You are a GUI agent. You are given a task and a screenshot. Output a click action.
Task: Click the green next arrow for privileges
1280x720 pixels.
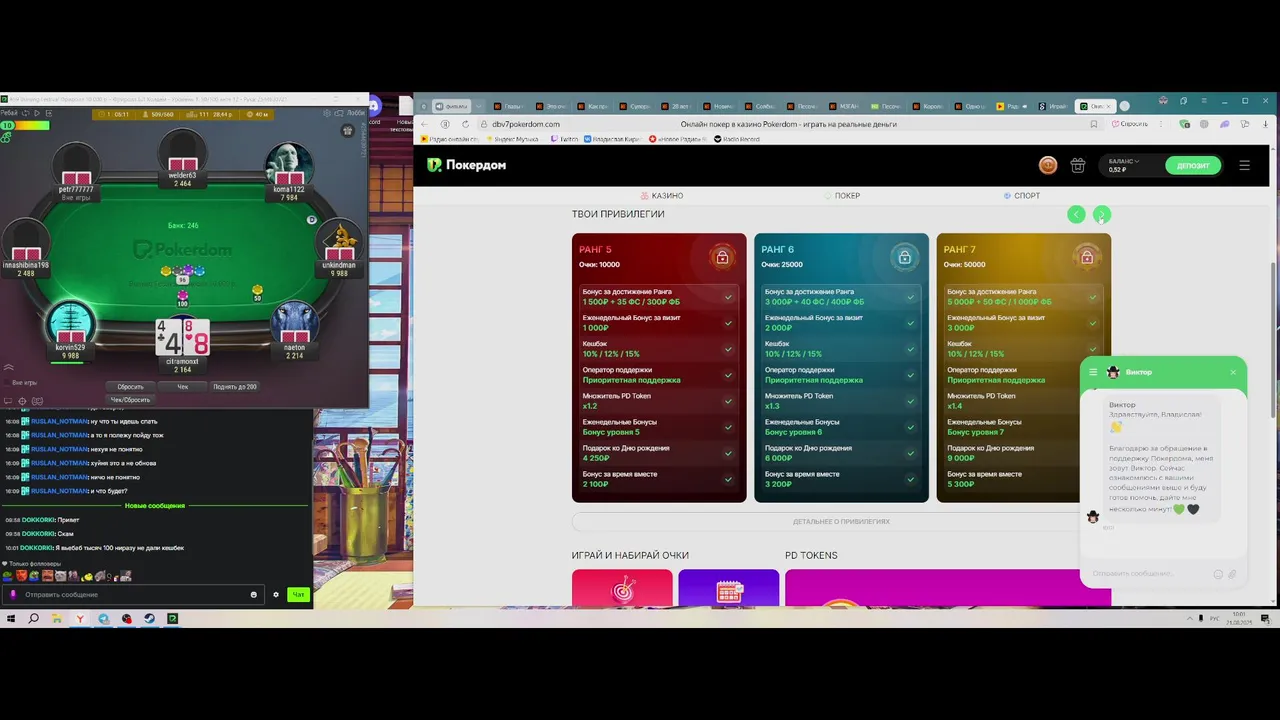point(1101,214)
